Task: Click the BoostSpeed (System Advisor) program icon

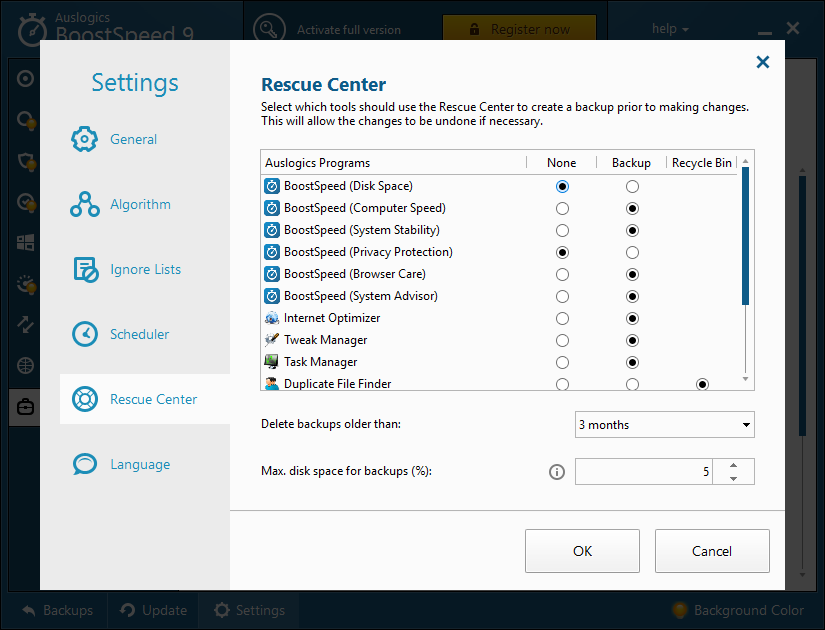Action: [271, 296]
